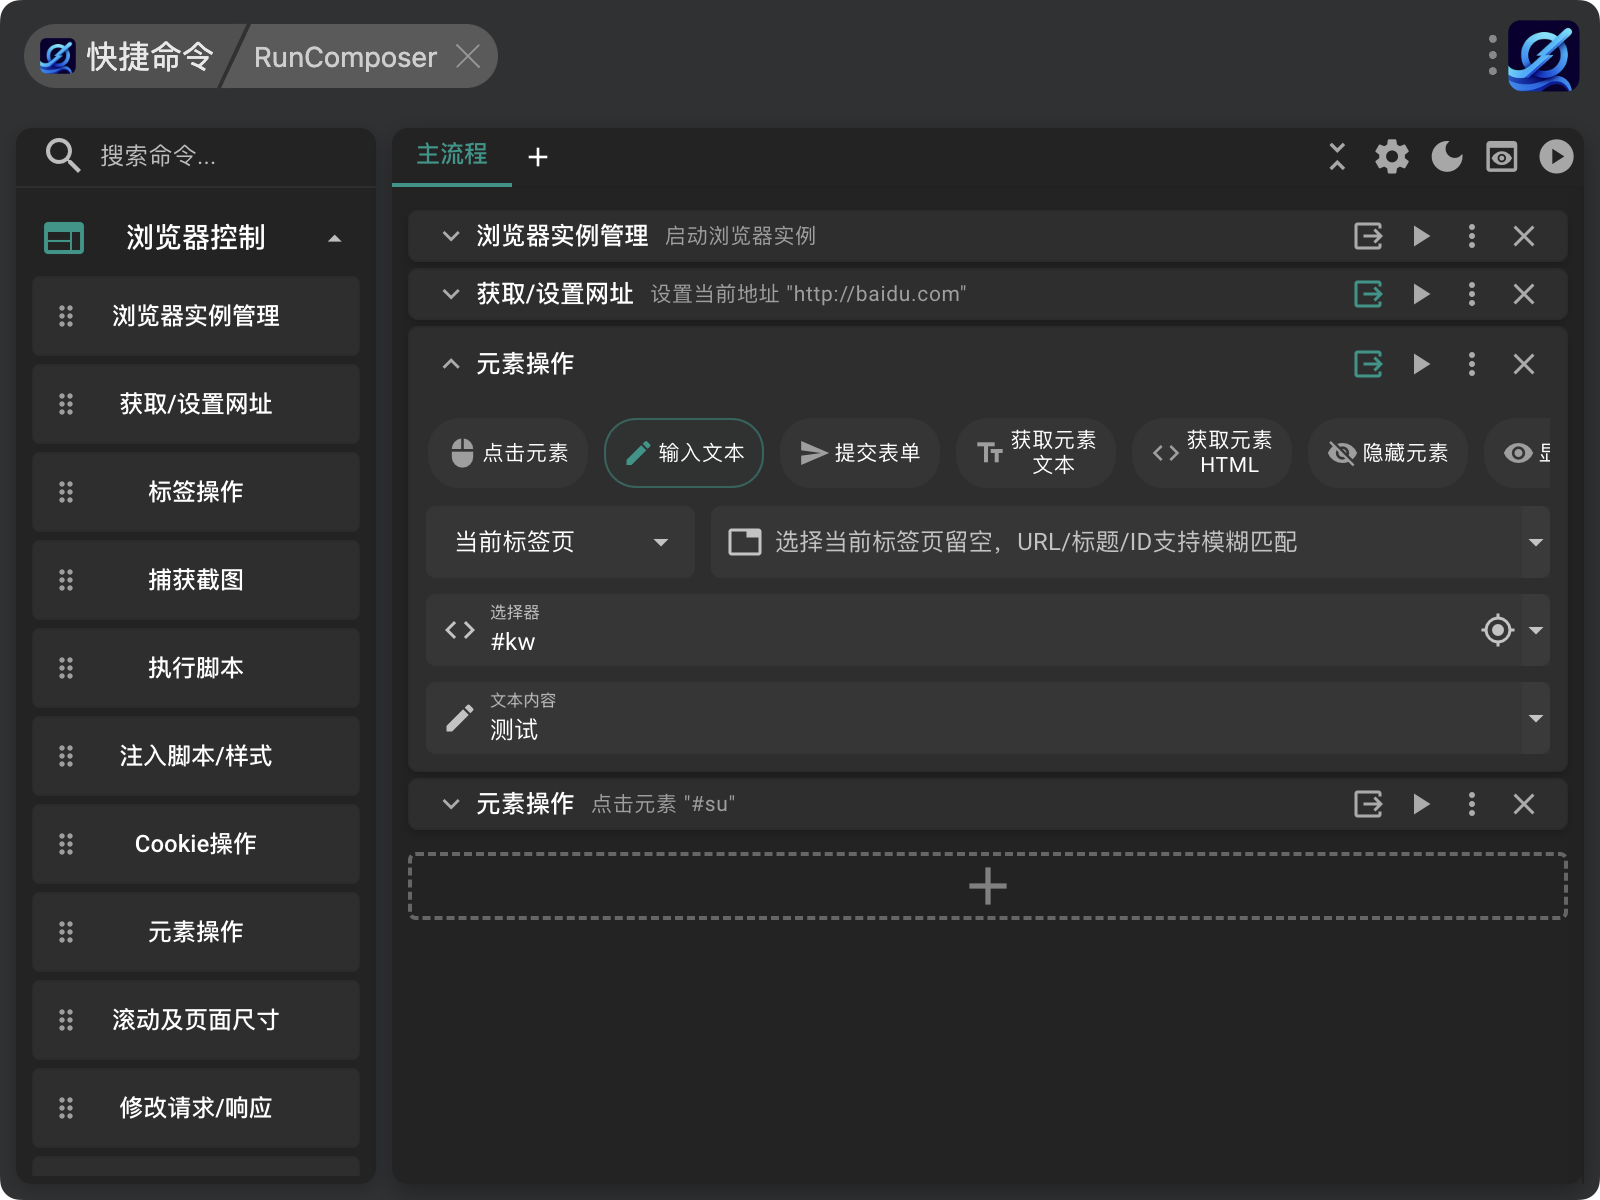Open dropdown arrow of 文本内容 field
The image size is (1600, 1200).
[x=1536, y=718]
